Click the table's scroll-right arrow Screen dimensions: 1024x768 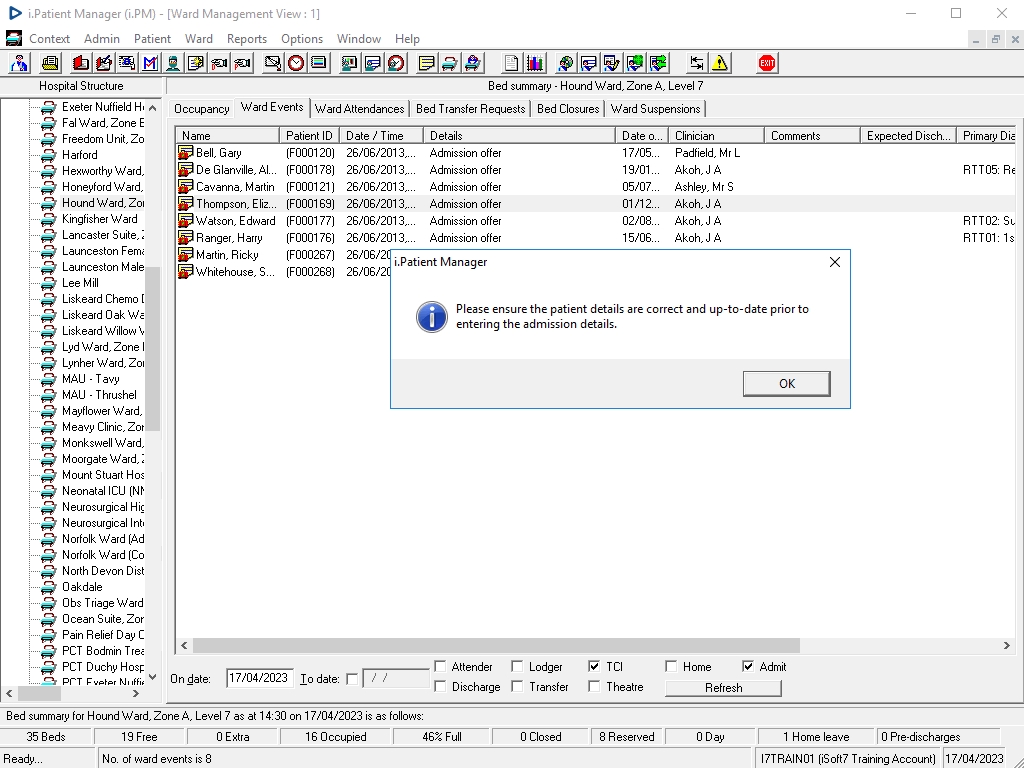1006,645
